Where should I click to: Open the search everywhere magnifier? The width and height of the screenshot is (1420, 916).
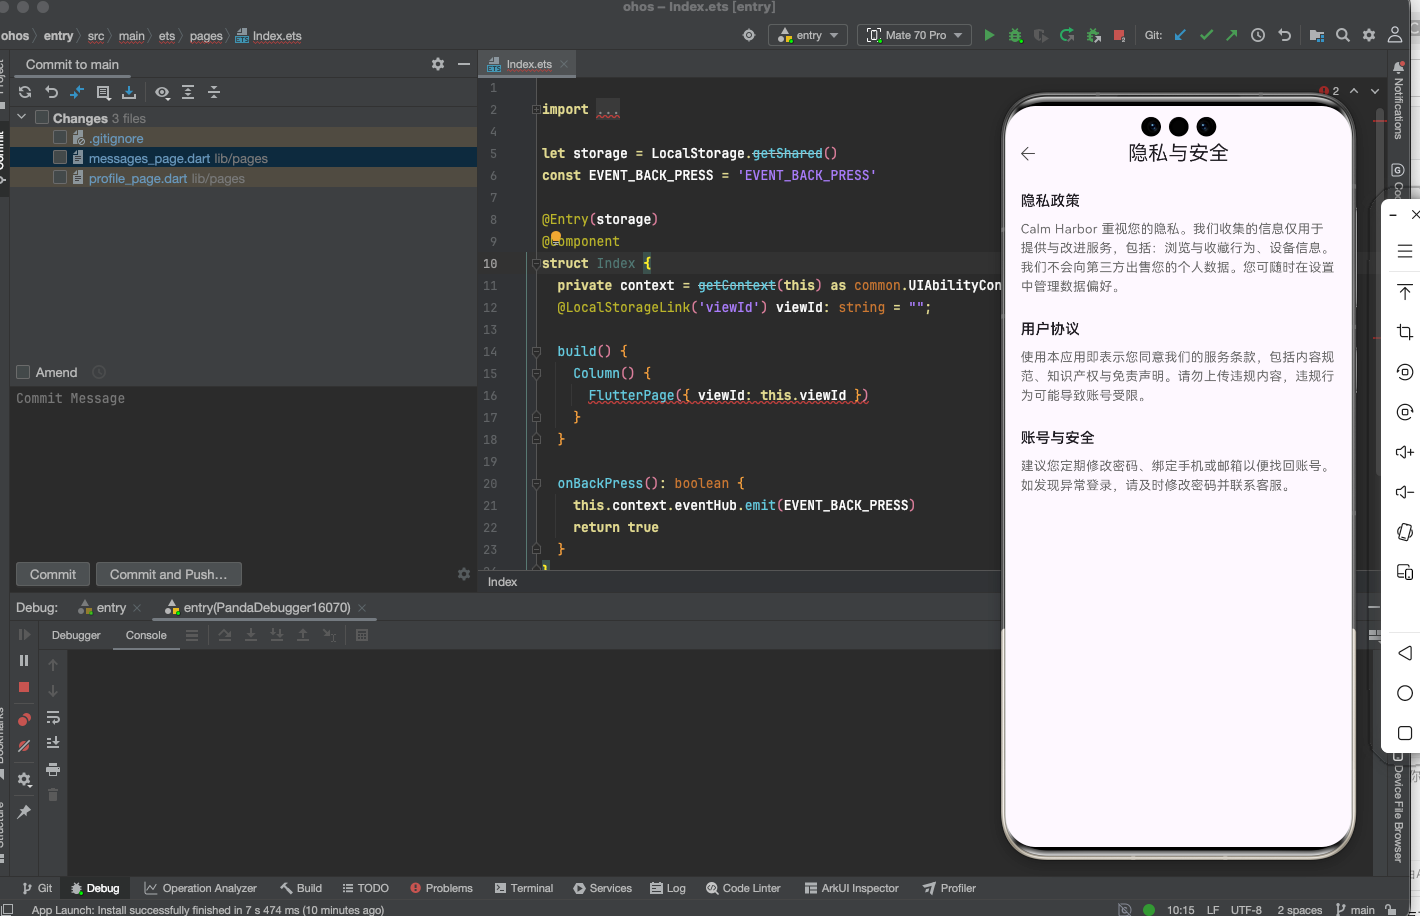tap(1343, 35)
